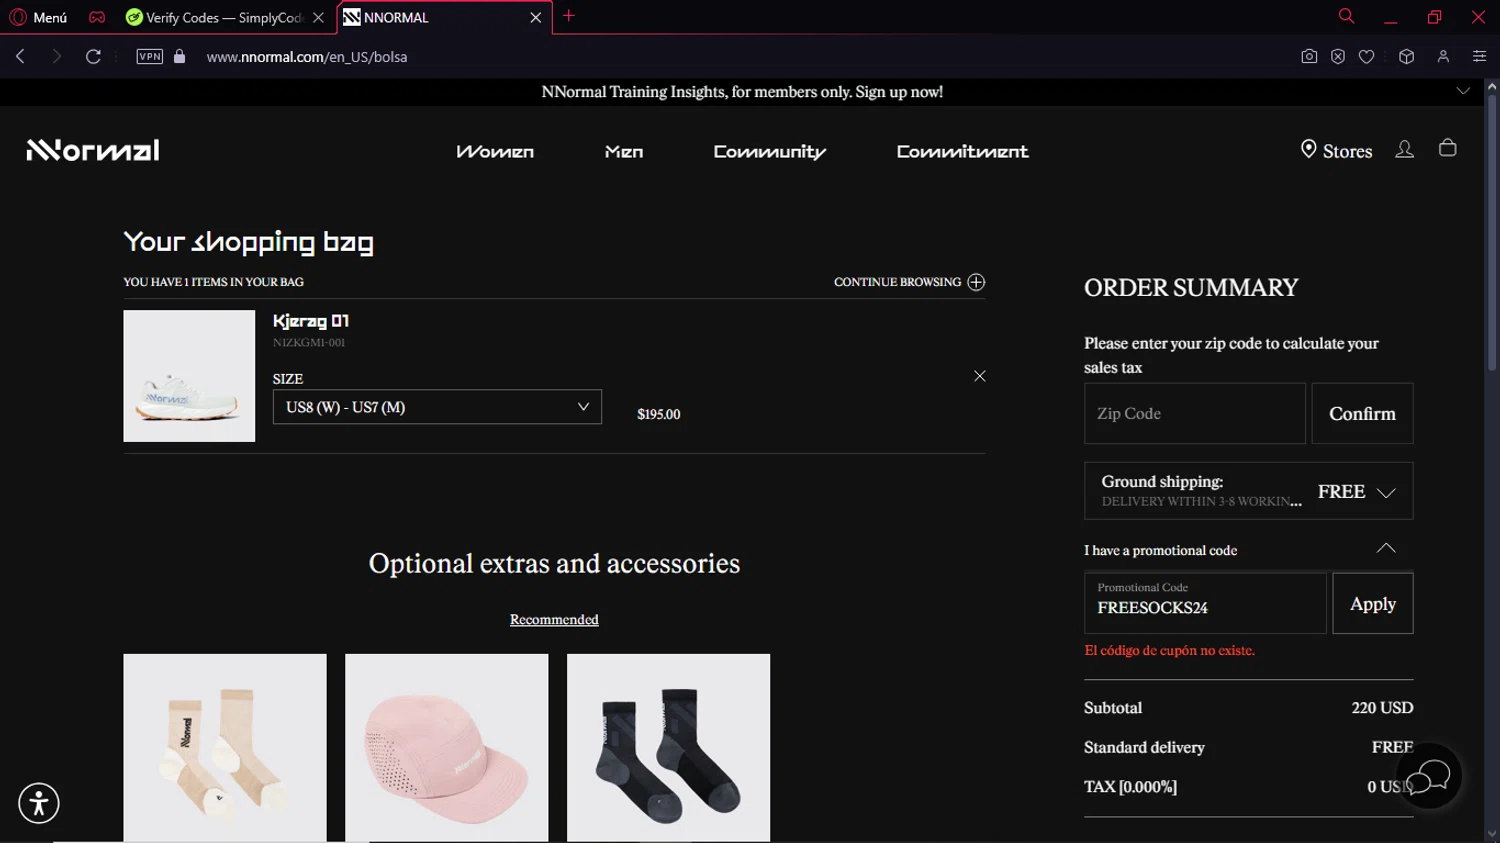This screenshot has height=843, width=1500.
Task: Click the Promotional Code field with FREESOCKS24
Action: click(1205, 603)
